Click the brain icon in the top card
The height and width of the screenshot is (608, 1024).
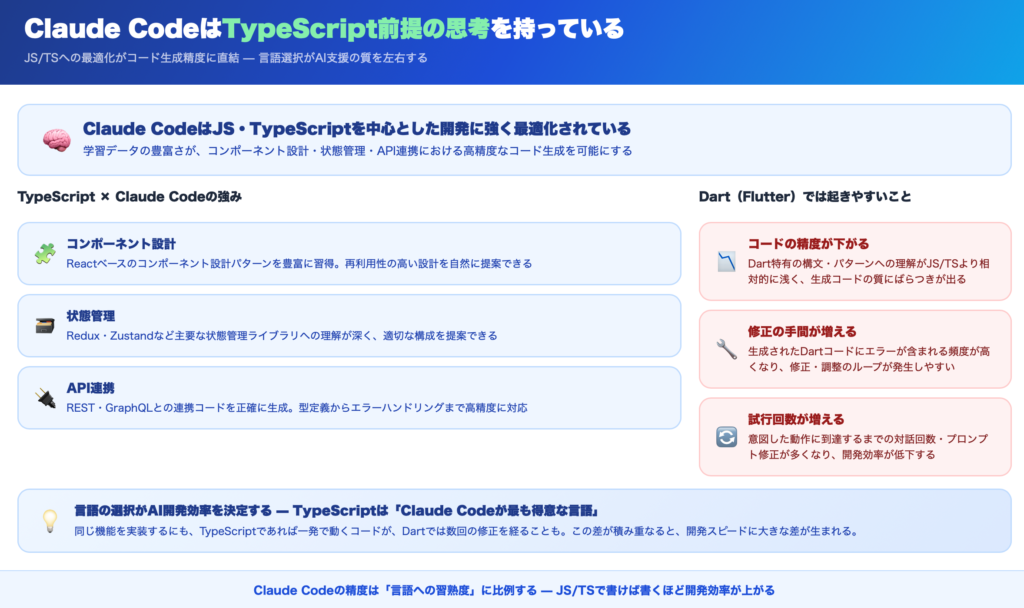click(x=55, y=140)
